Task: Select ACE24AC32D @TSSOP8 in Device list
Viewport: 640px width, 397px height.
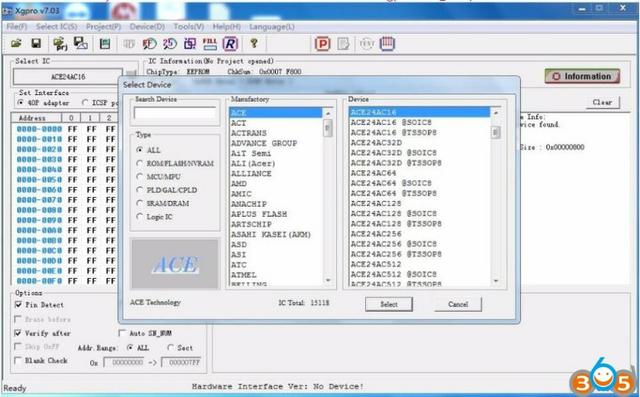Action: tap(396, 163)
